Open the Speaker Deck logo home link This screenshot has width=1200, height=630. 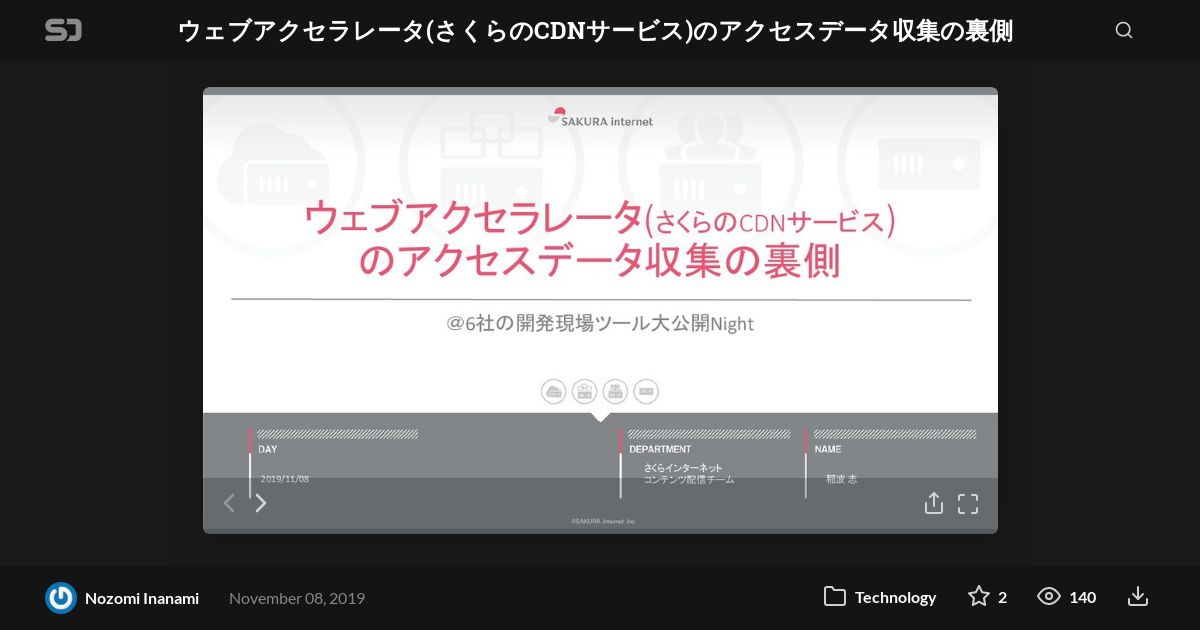[63, 30]
